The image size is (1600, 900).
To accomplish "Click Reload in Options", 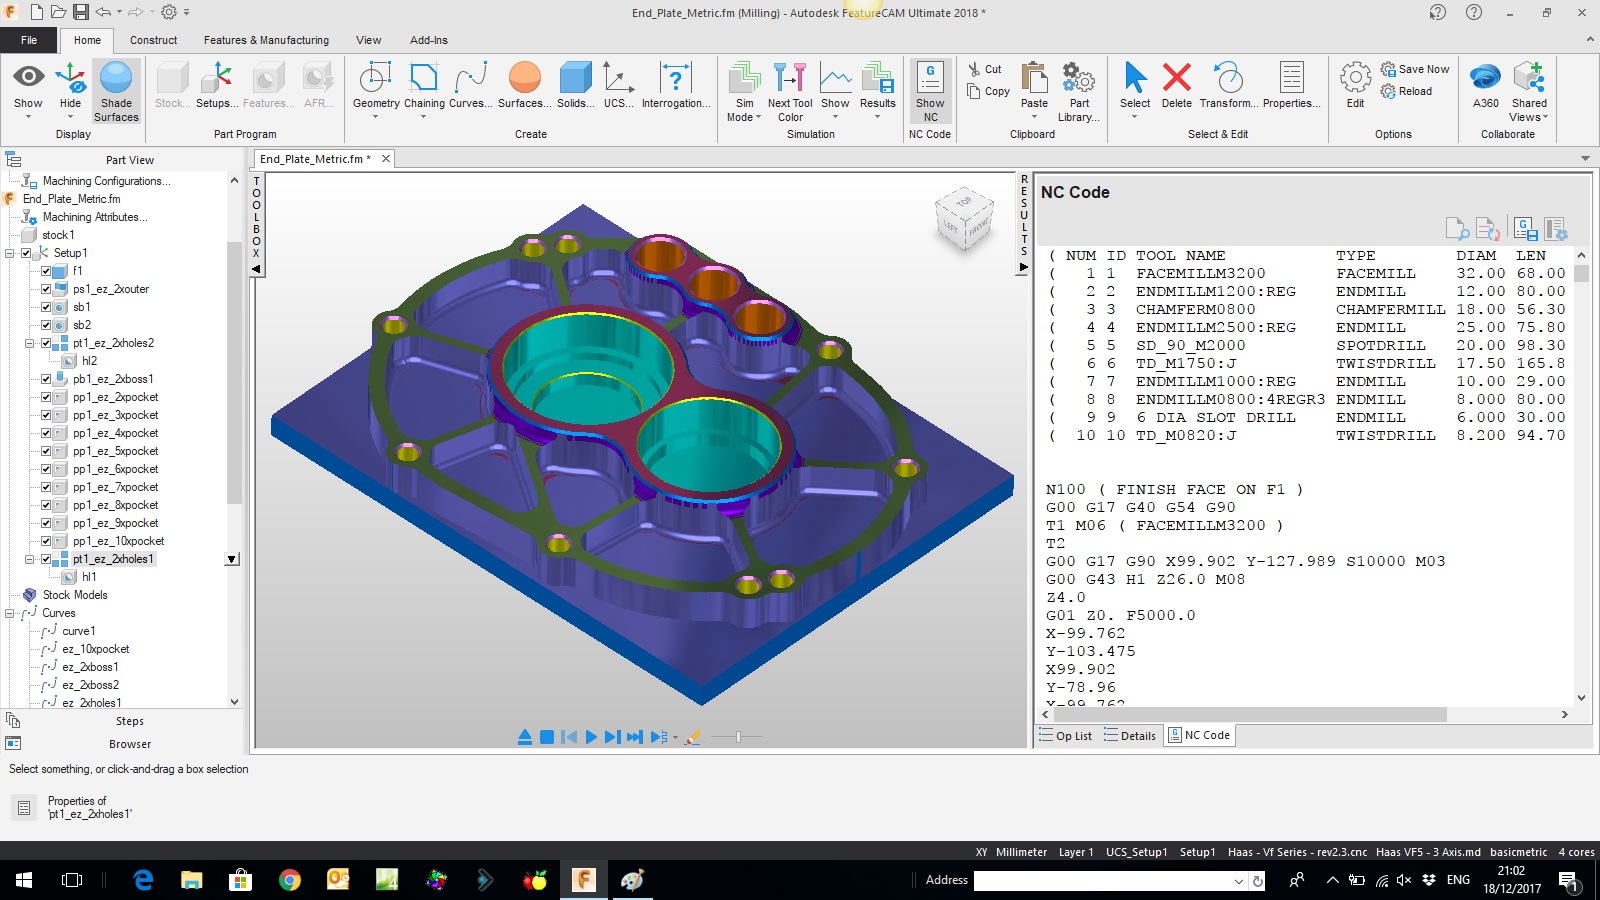I will [x=1406, y=91].
